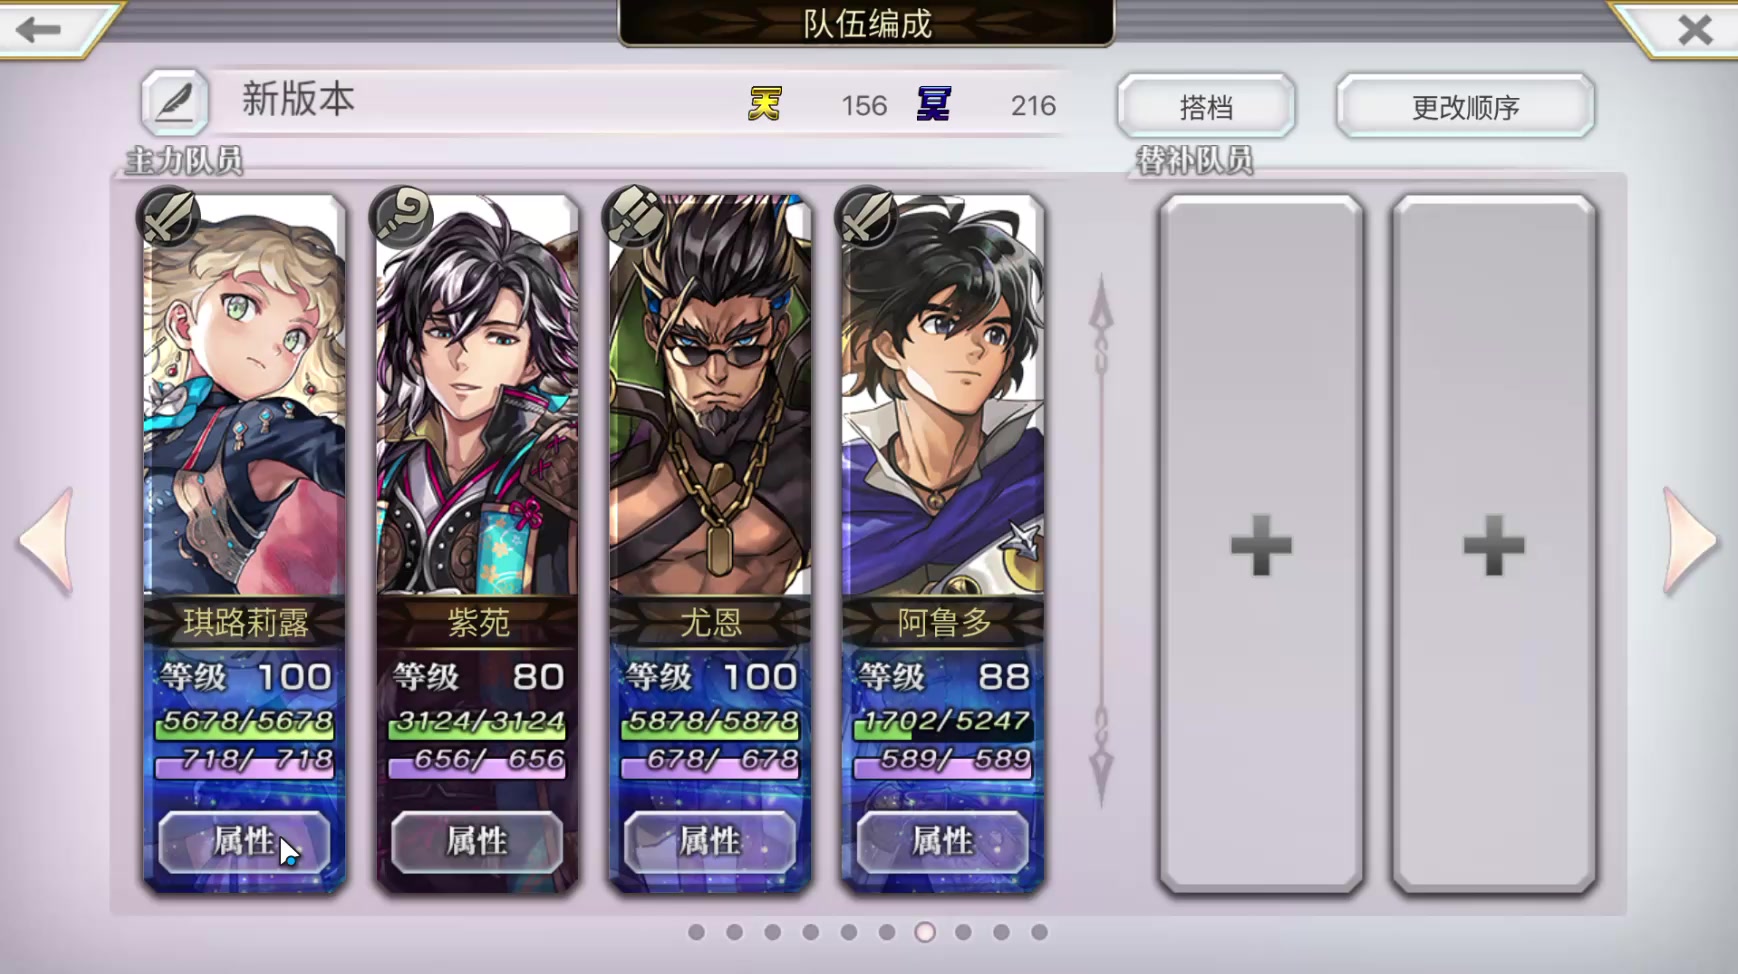The width and height of the screenshot is (1738, 974).
Task: Go to next team with right arrow
Action: click(1691, 541)
